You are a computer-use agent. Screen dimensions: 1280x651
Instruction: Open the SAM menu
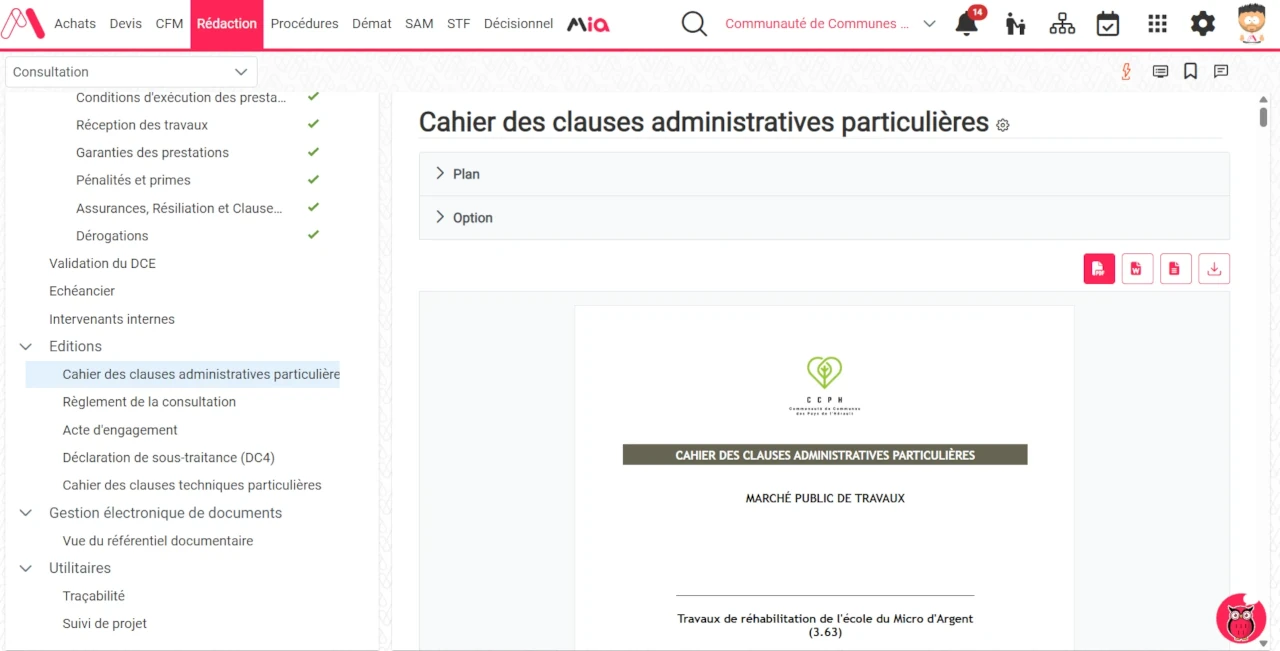pyautogui.click(x=419, y=24)
